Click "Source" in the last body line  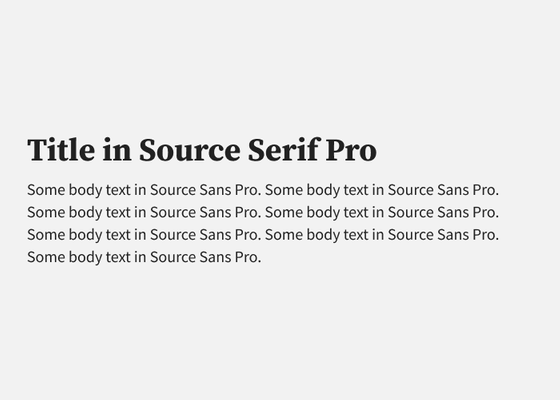point(173,257)
